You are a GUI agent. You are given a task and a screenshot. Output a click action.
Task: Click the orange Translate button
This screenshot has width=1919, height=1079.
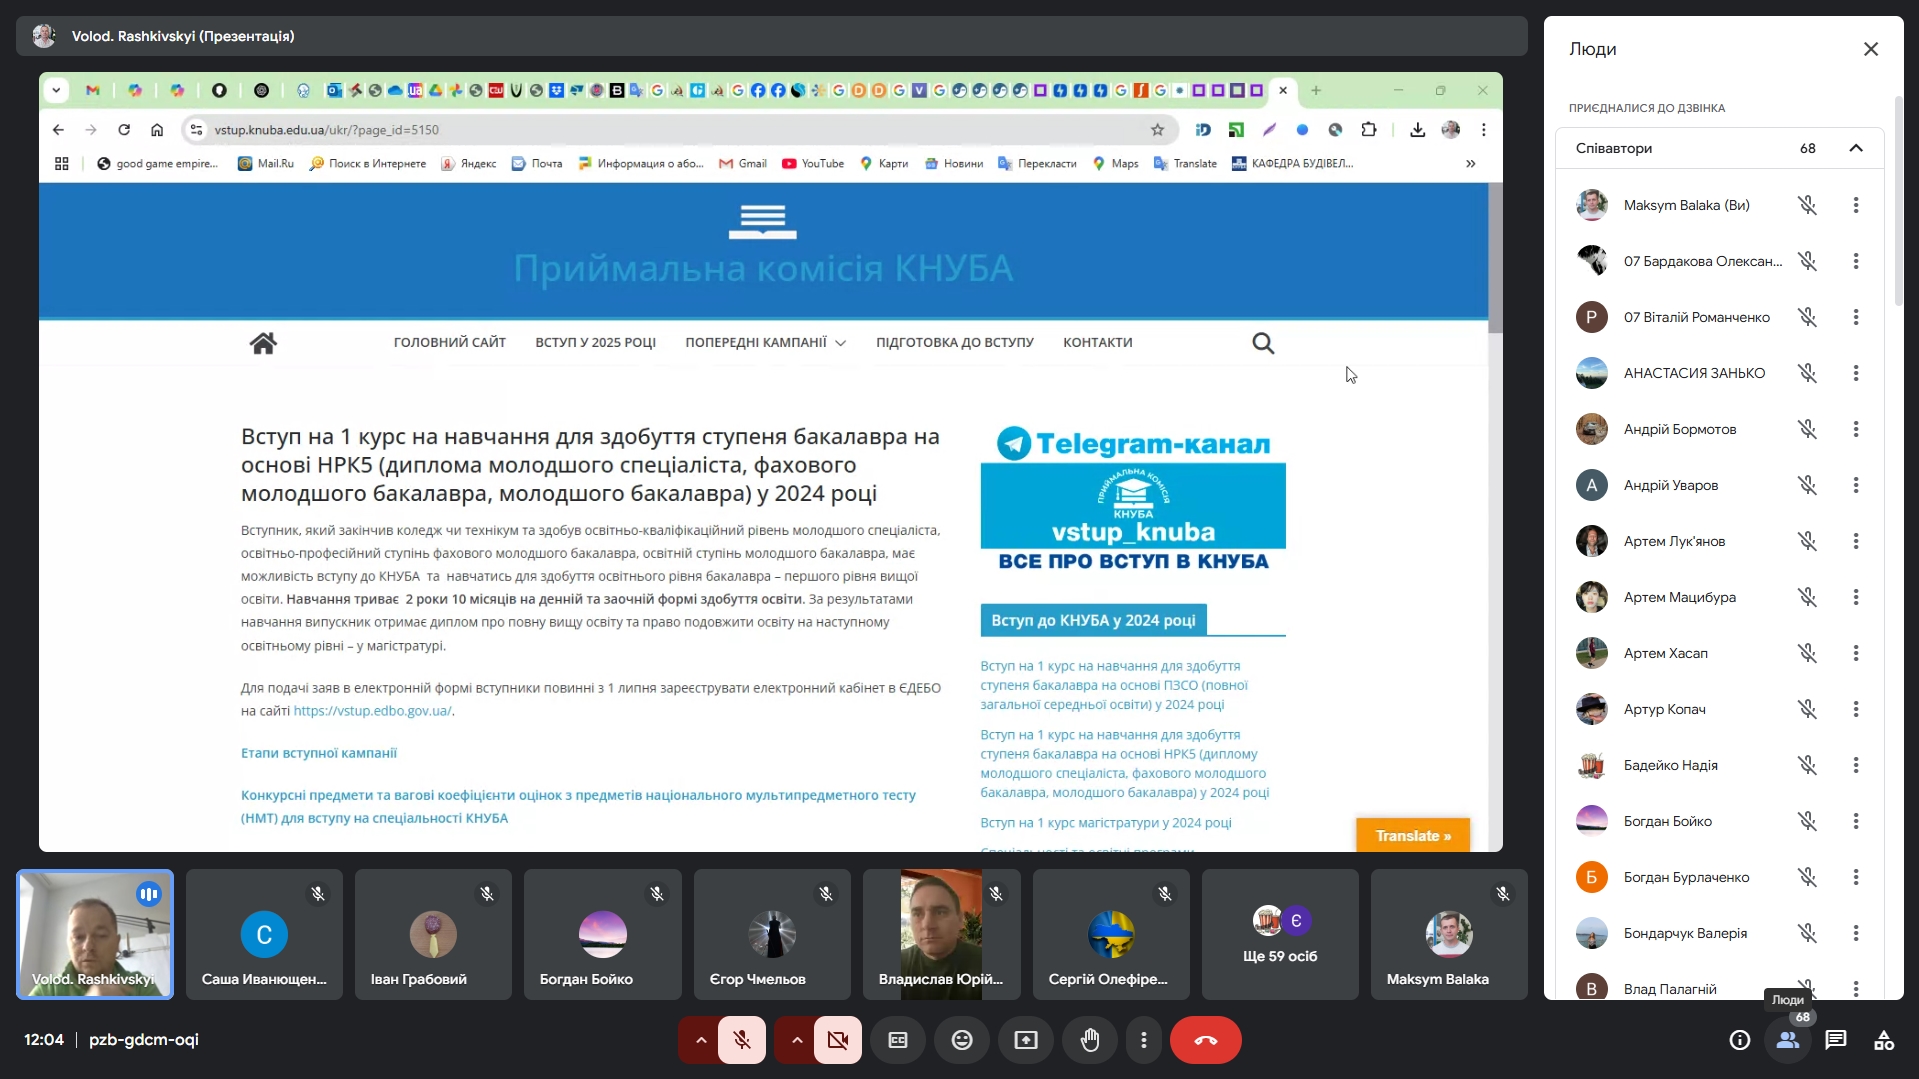1413,836
